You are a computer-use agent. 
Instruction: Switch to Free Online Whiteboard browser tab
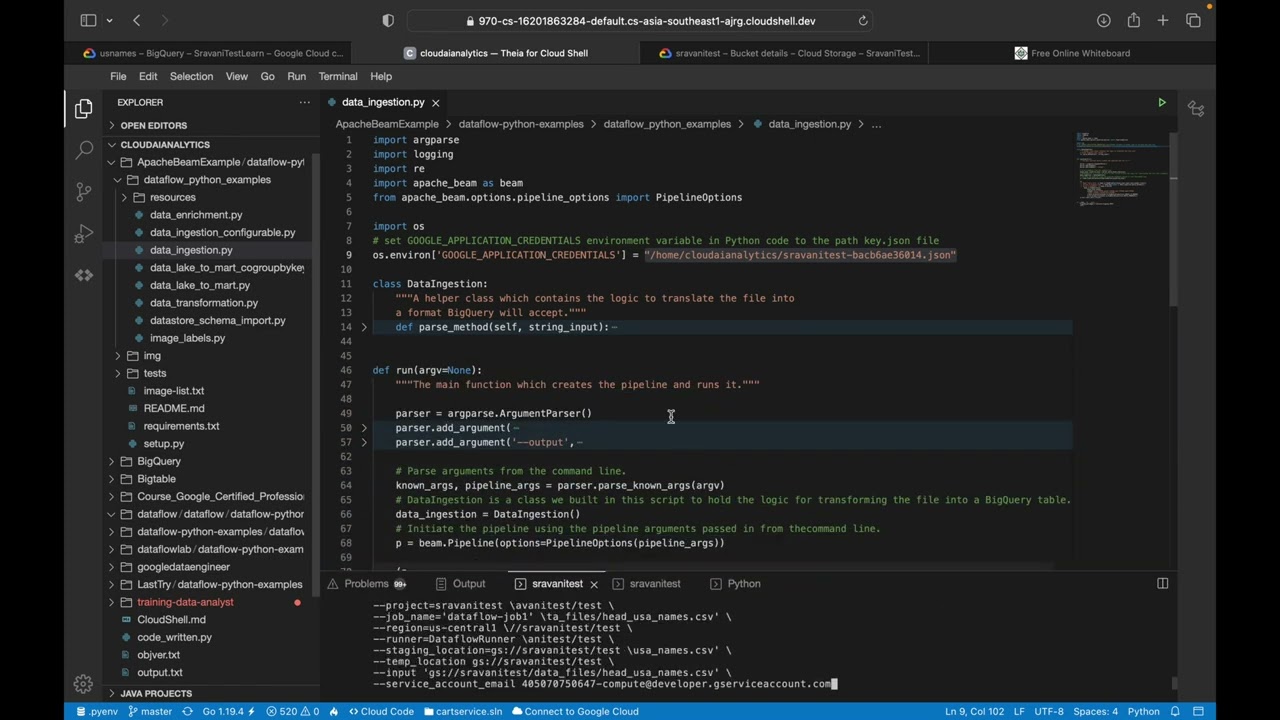[1071, 53]
